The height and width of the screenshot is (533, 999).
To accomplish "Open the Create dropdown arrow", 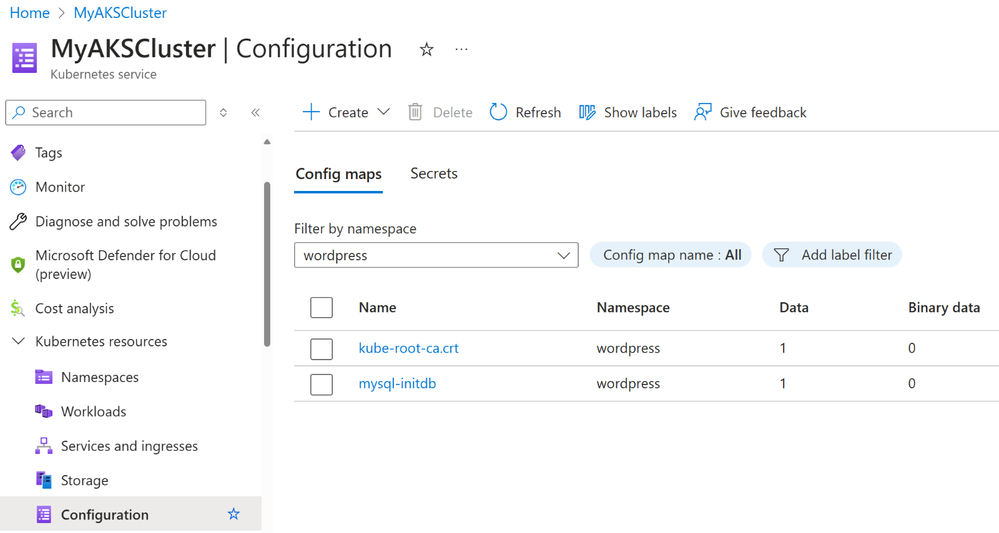I will click(x=383, y=112).
